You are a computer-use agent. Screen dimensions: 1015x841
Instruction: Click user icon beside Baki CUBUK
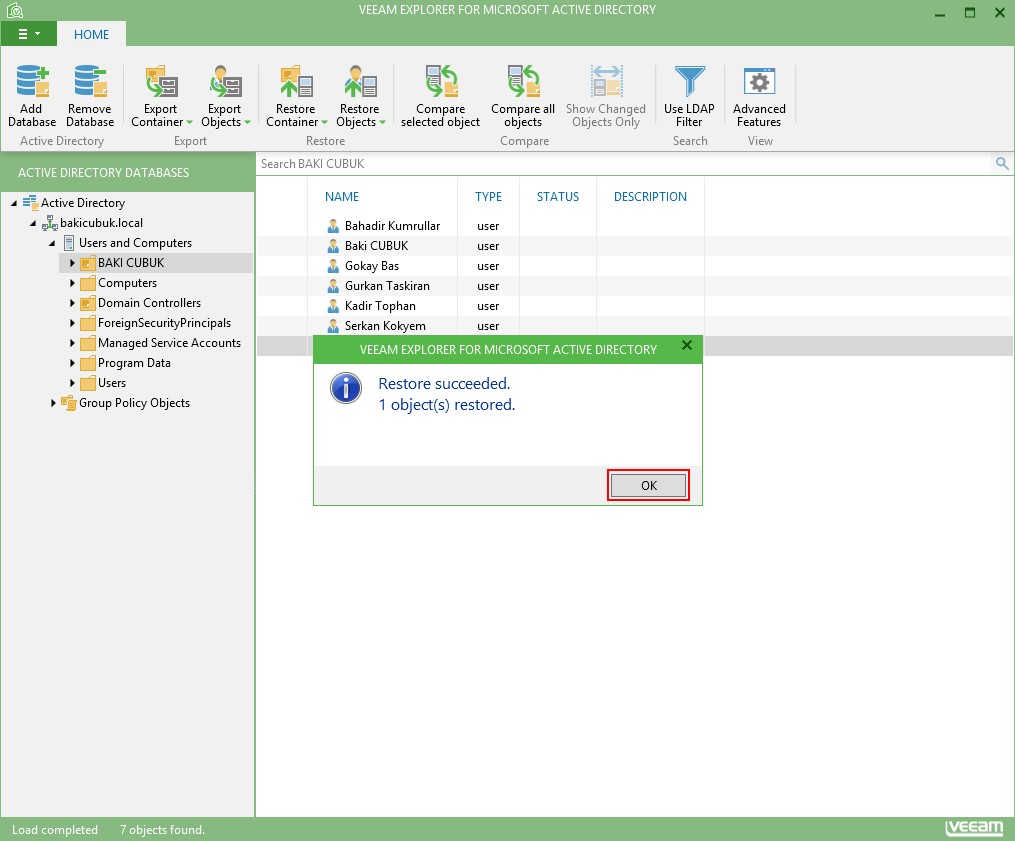pos(333,246)
